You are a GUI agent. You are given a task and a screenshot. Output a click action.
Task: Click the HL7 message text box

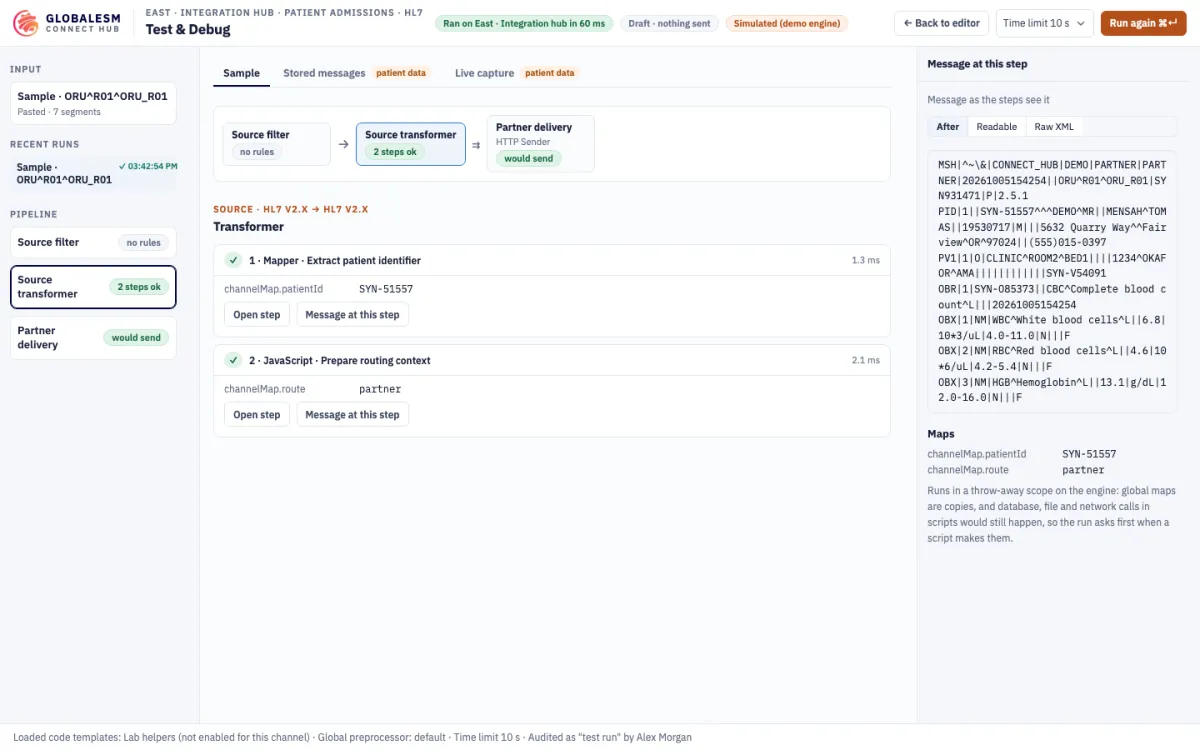tap(1052, 281)
